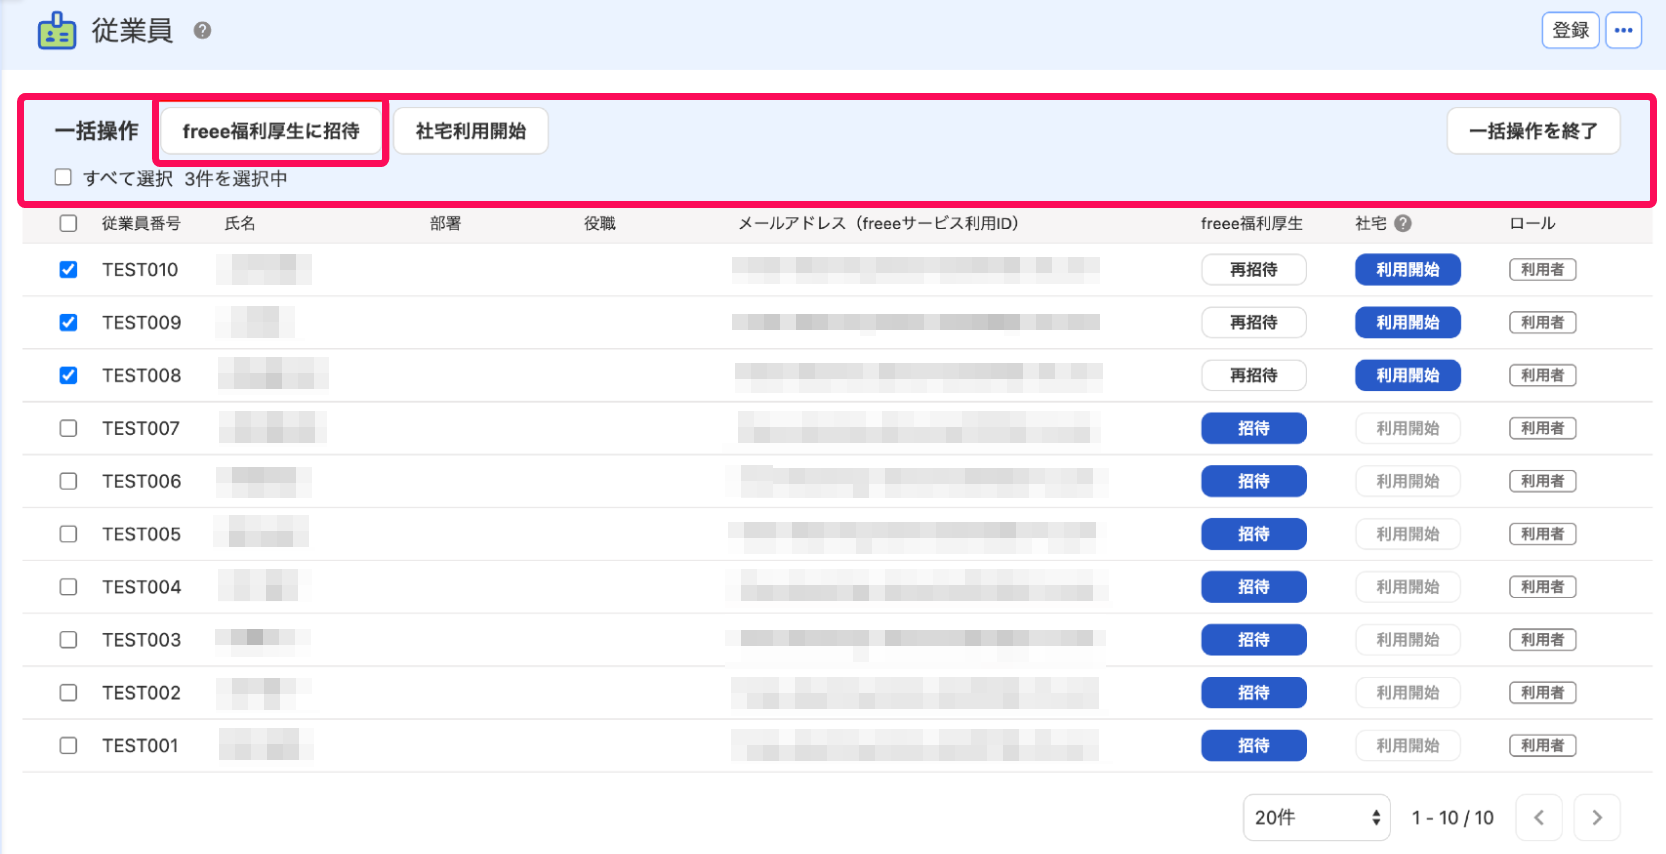Check the TEST003 row checkbox
Screen dimensions: 1666x854
(x=68, y=640)
